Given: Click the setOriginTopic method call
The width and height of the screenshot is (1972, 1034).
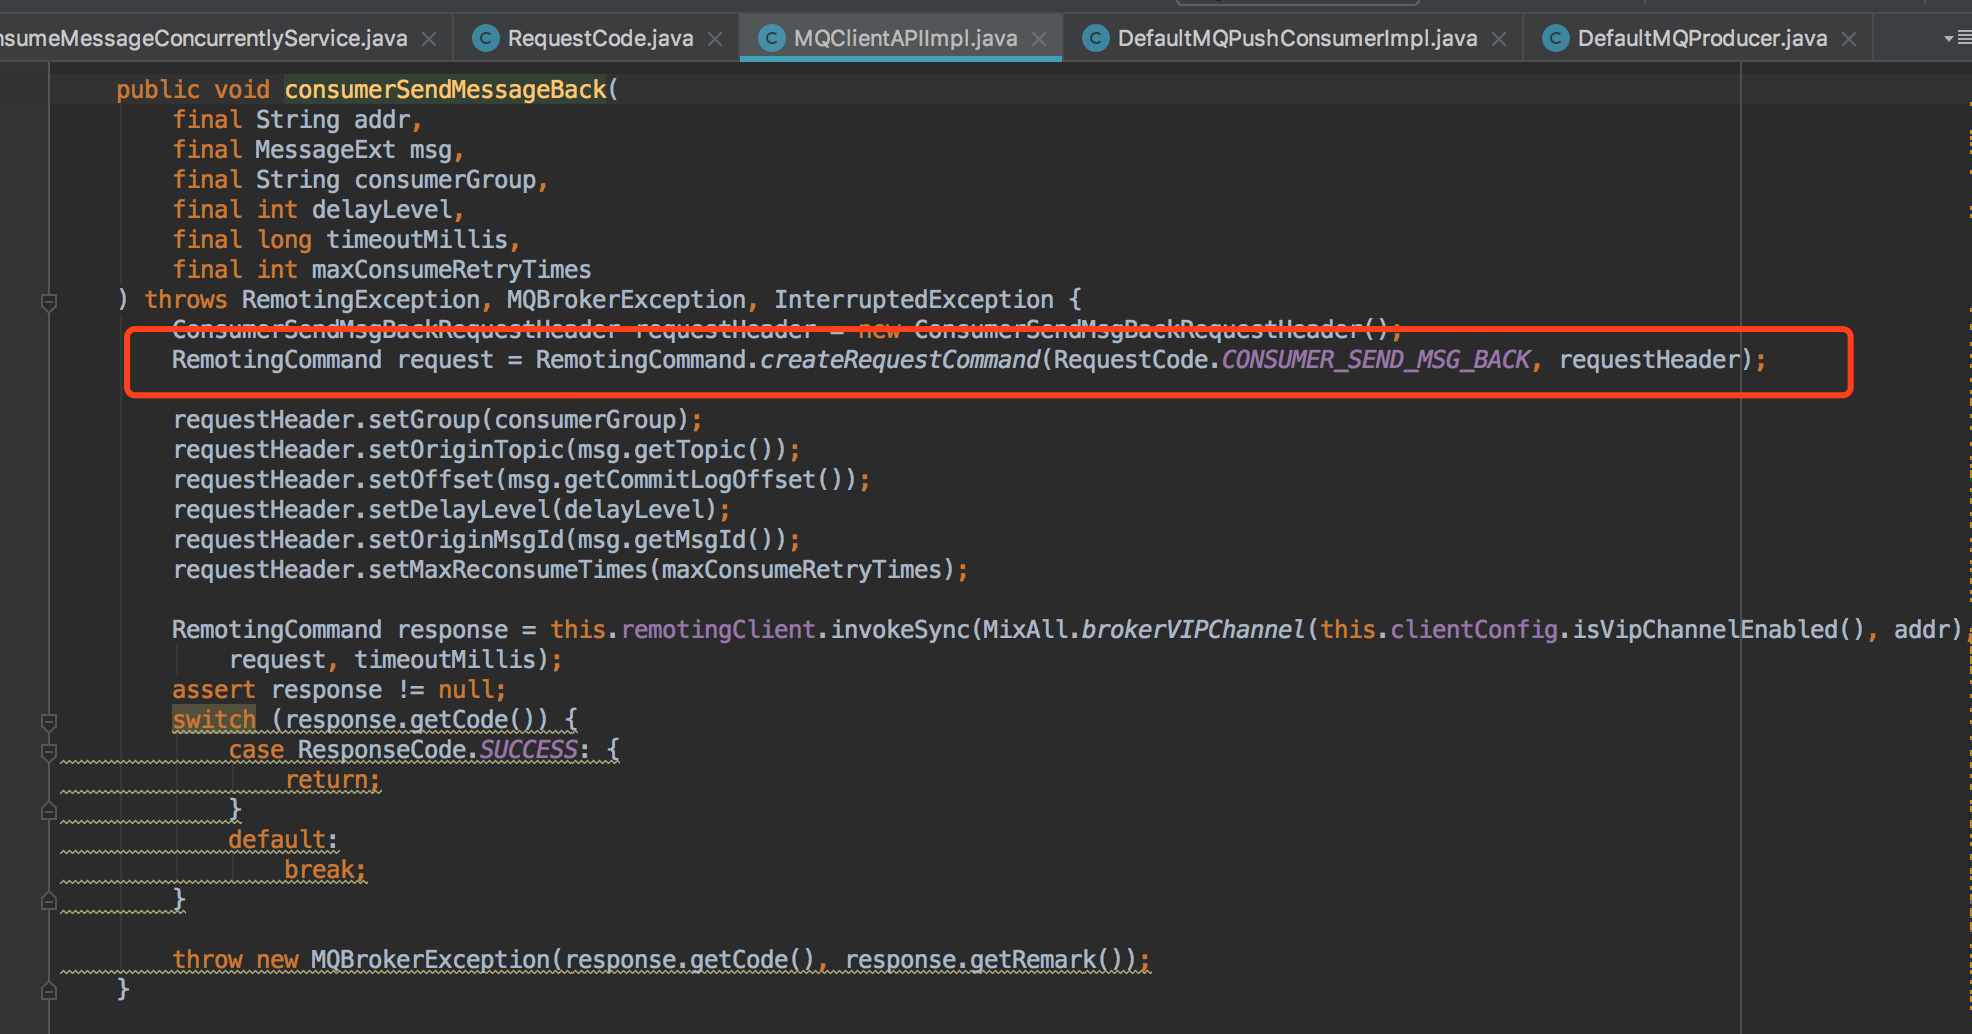Looking at the screenshot, I should [x=466, y=450].
